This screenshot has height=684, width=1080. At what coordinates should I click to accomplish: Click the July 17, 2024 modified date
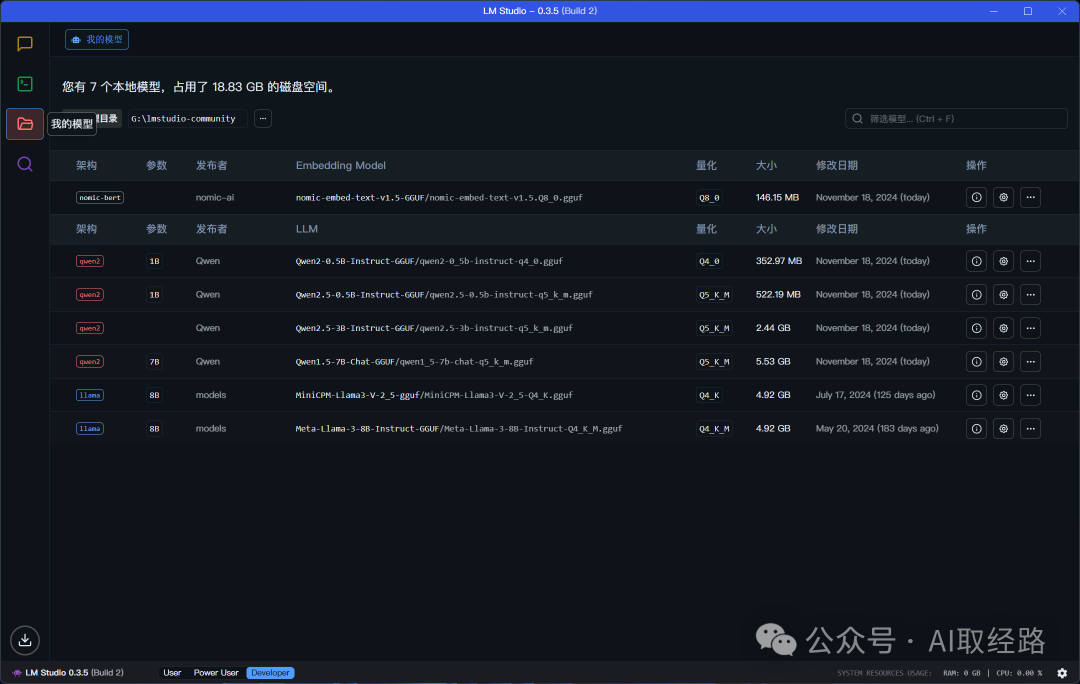pyautogui.click(x=875, y=395)
